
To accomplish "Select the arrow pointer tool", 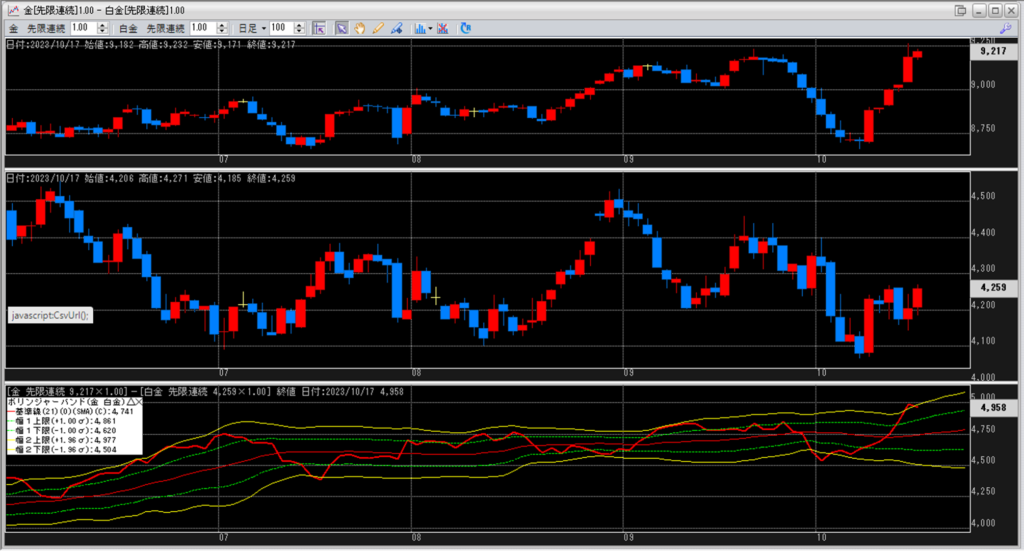I will click(341, 28).
